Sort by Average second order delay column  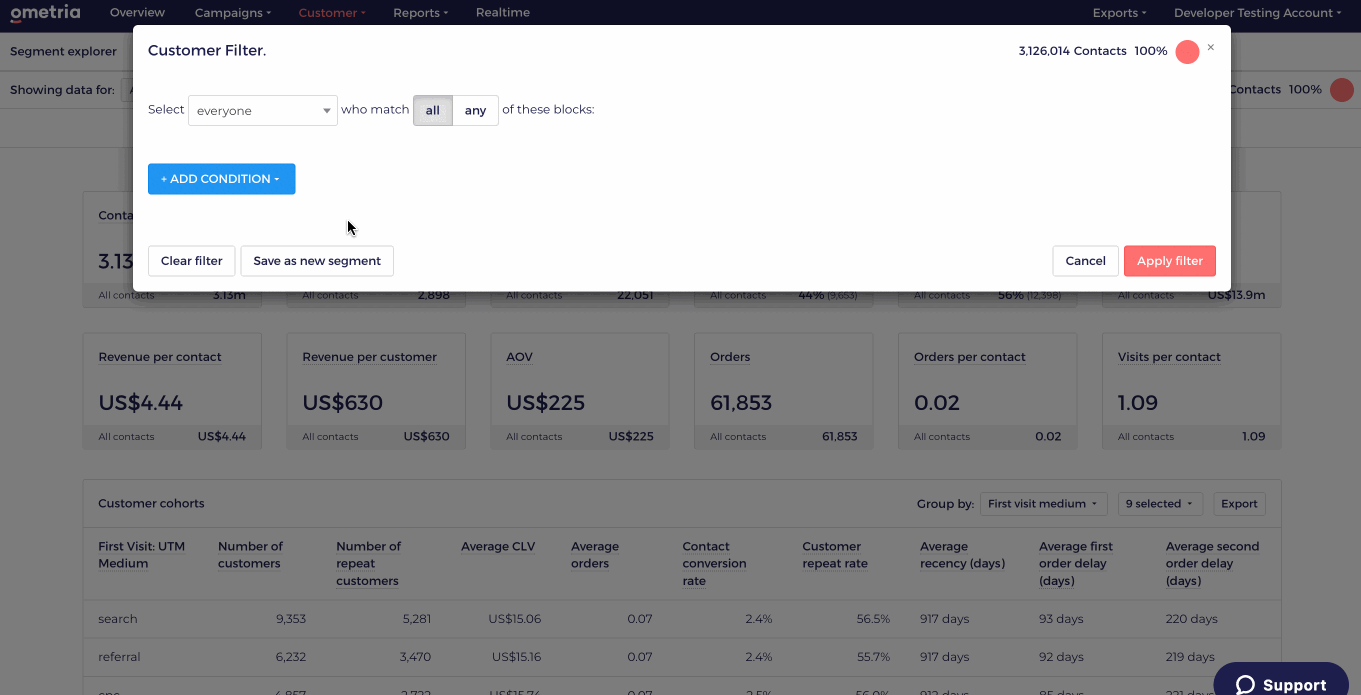1212,564
